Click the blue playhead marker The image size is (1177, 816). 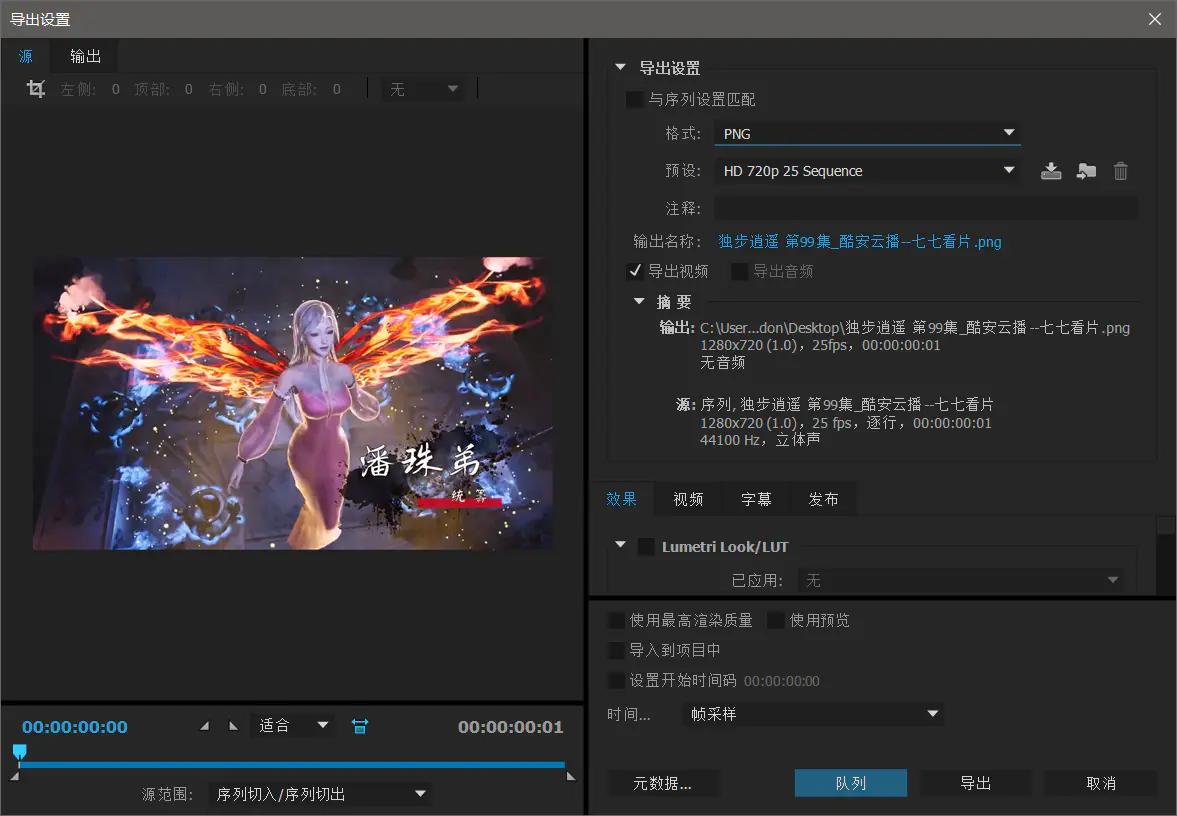click(x=20, y=751)
